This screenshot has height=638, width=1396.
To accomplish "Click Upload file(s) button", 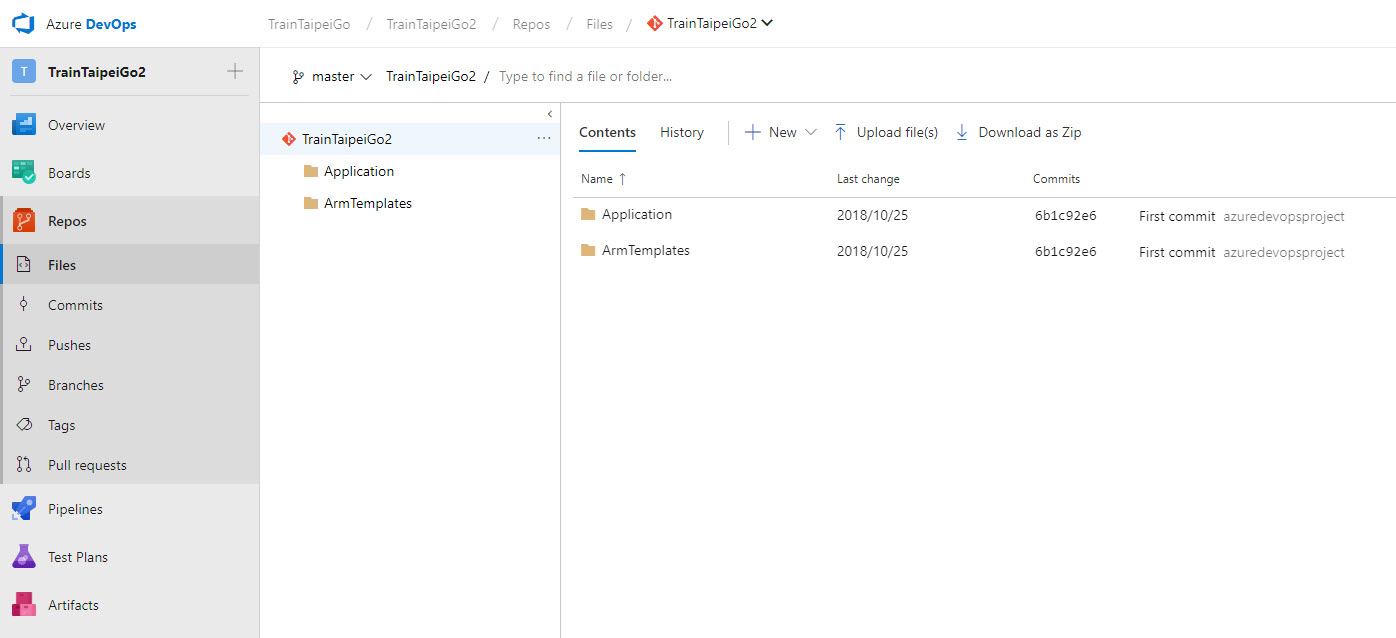I will point(886,132).
